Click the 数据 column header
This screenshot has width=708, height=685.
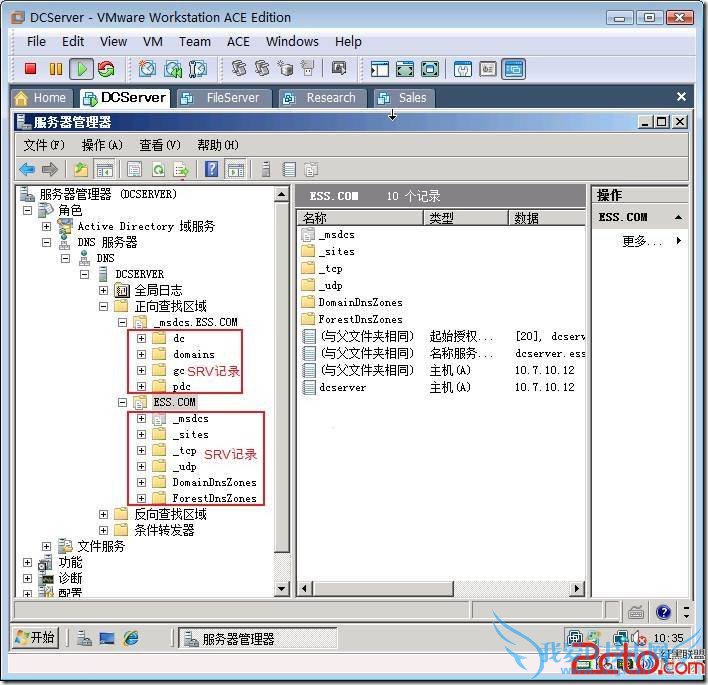[x=547, y=218]
